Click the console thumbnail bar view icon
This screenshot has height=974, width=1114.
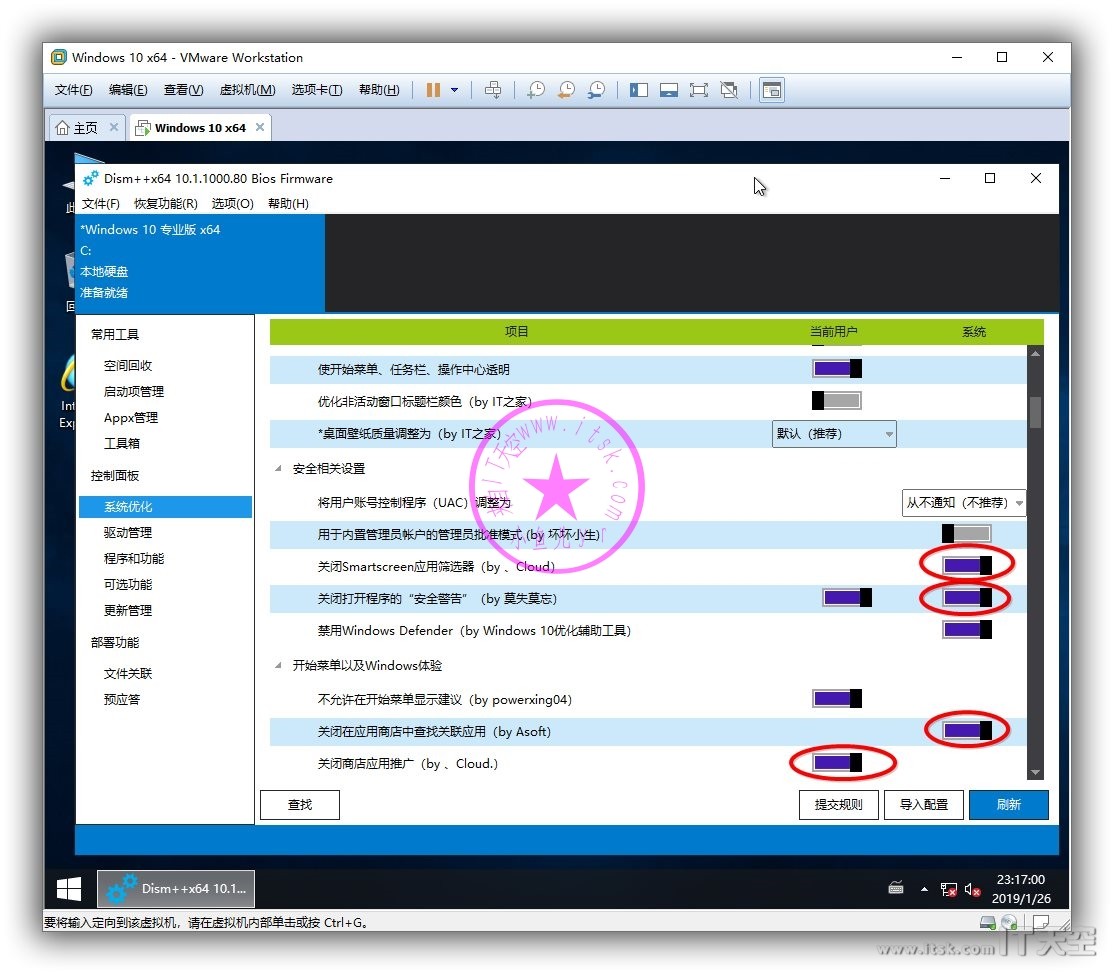click(x=669, y=90)
